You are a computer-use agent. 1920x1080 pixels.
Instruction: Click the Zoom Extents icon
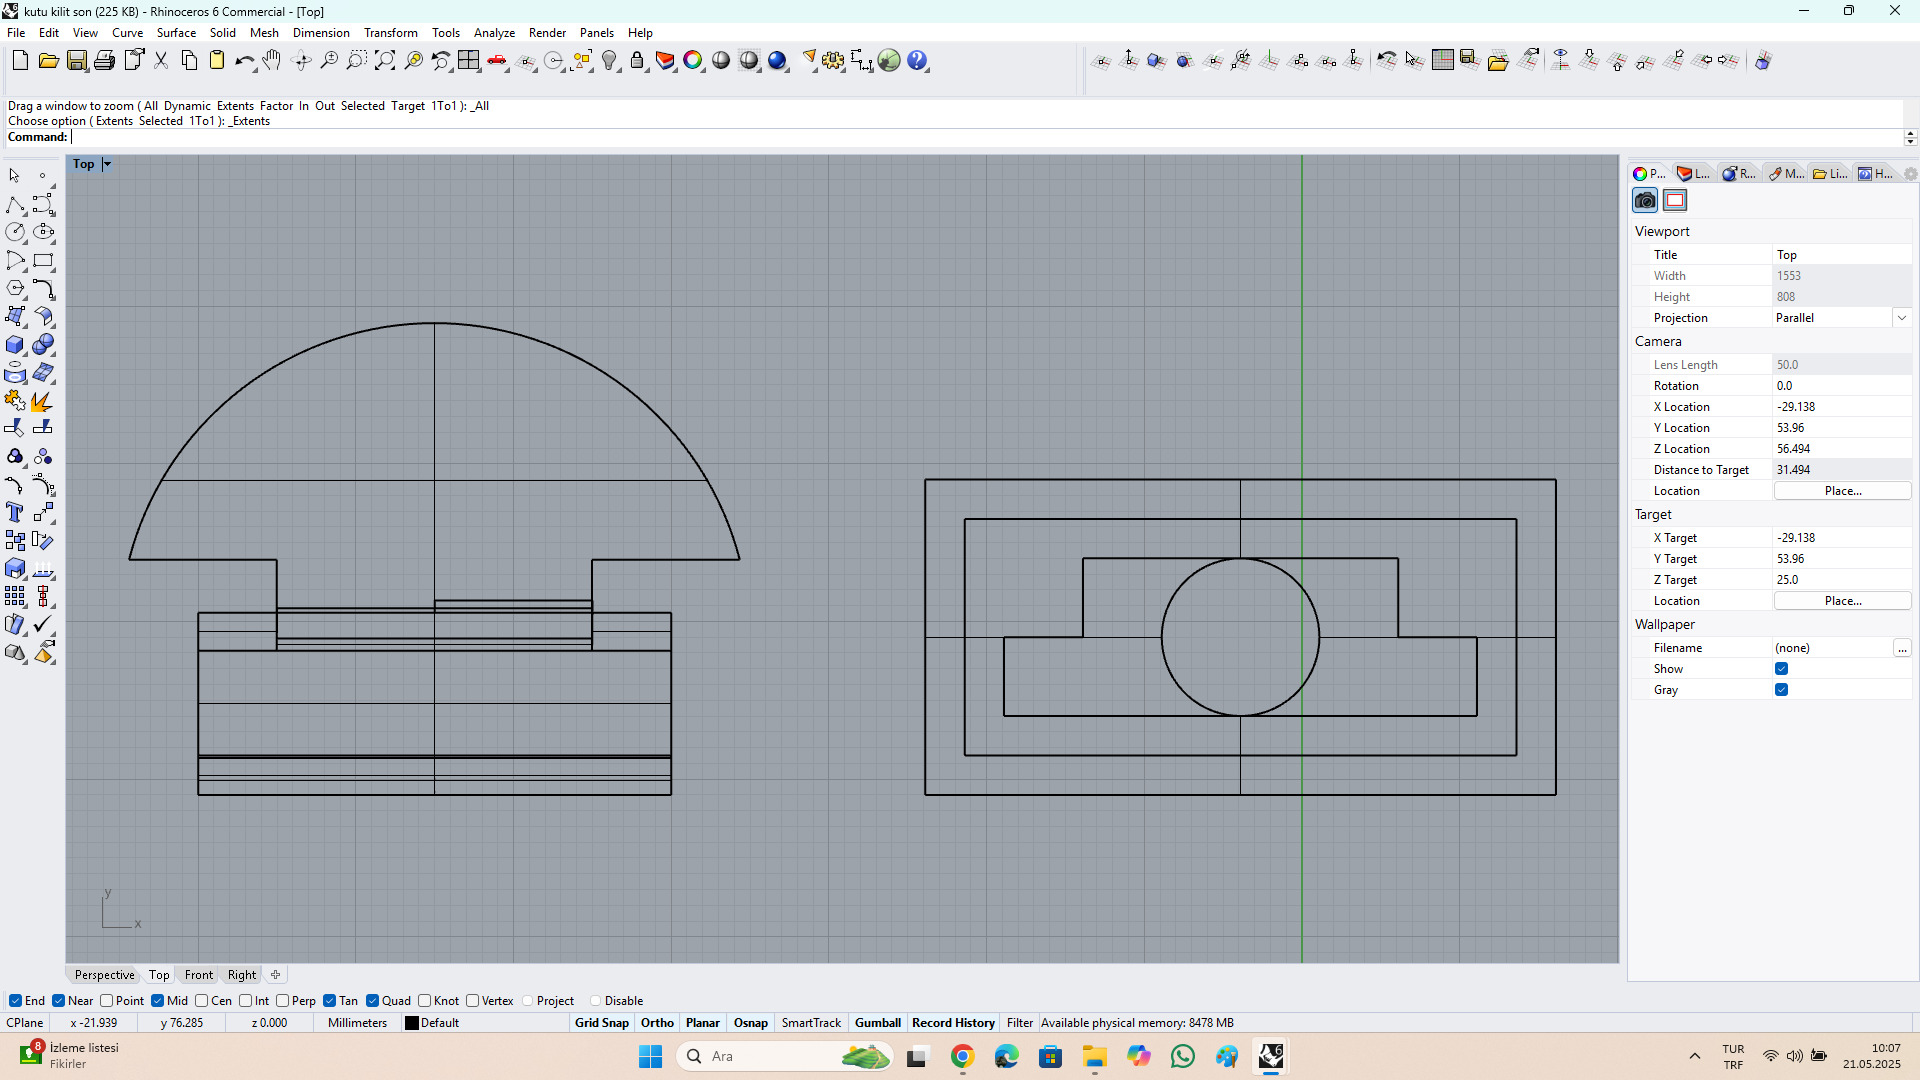click(x=385, y=61)
